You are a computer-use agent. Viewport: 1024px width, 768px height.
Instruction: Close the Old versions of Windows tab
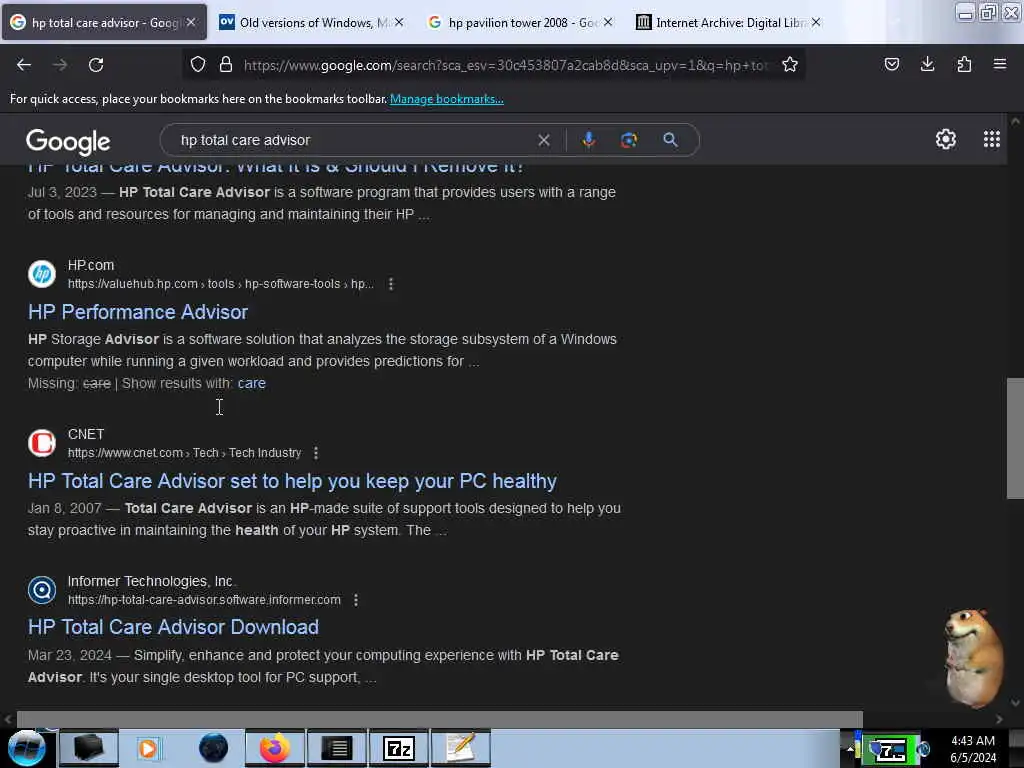coord(399,22)
